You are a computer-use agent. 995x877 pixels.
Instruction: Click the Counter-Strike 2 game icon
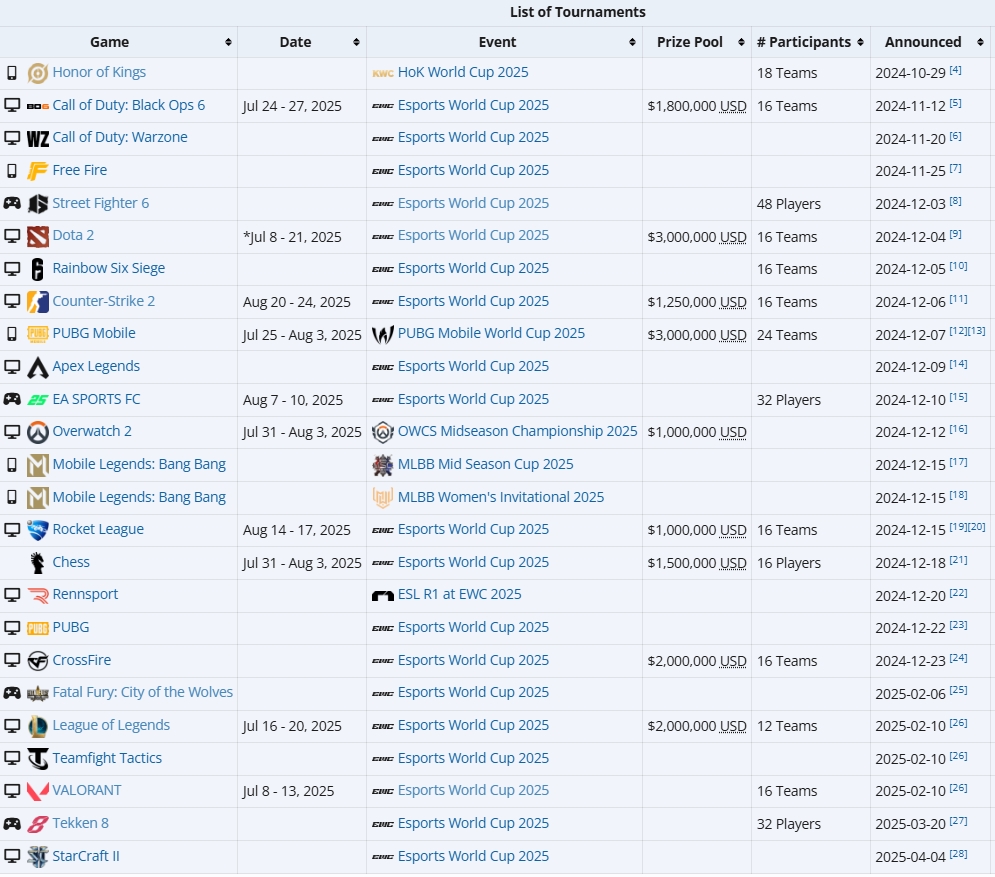pos(38,302)
